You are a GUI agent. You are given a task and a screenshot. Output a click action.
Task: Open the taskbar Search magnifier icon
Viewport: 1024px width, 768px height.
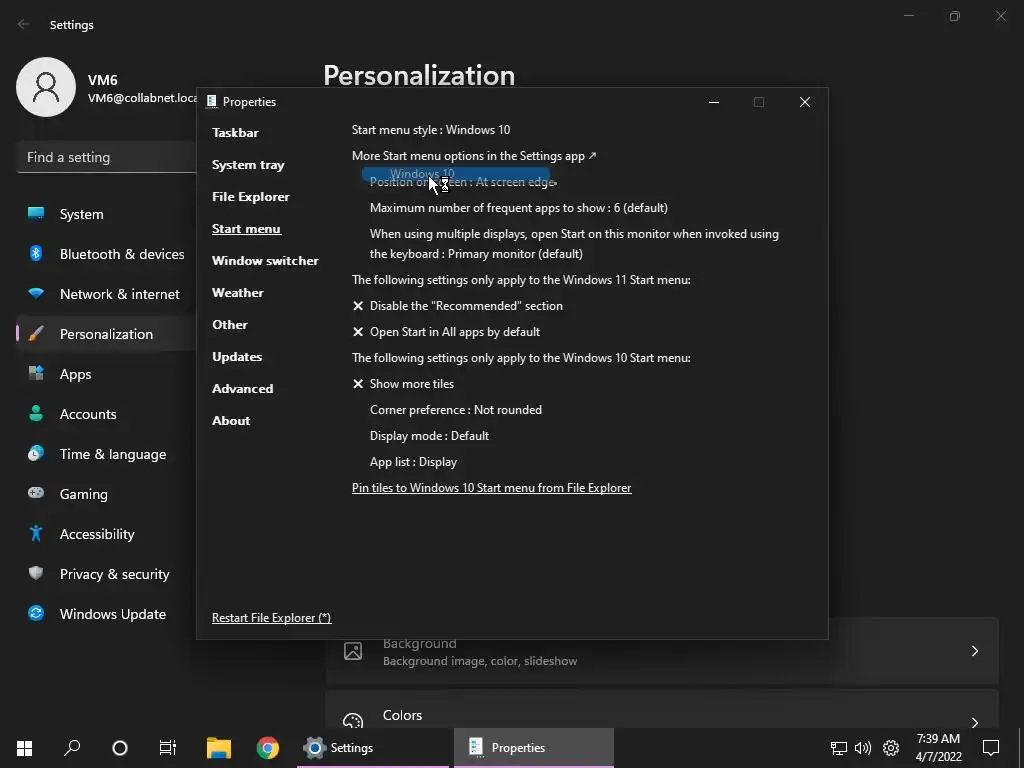coord(72,748)
